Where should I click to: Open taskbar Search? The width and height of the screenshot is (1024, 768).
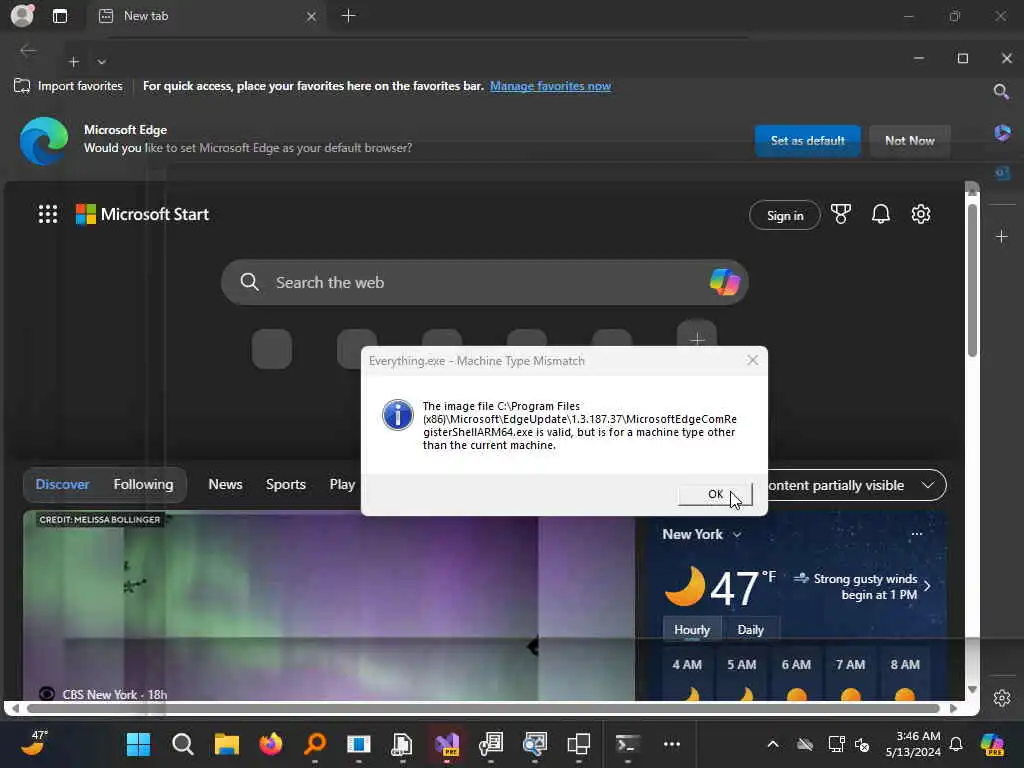(x=182, y=744)
